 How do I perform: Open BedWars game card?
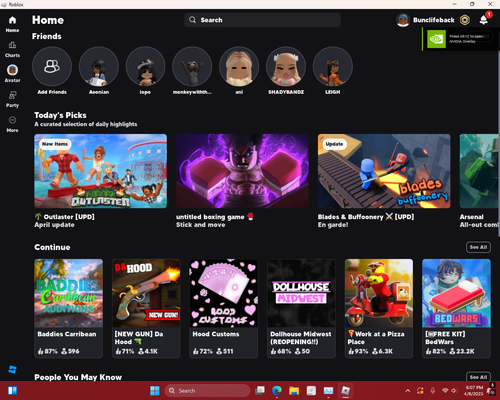point(456,308)
